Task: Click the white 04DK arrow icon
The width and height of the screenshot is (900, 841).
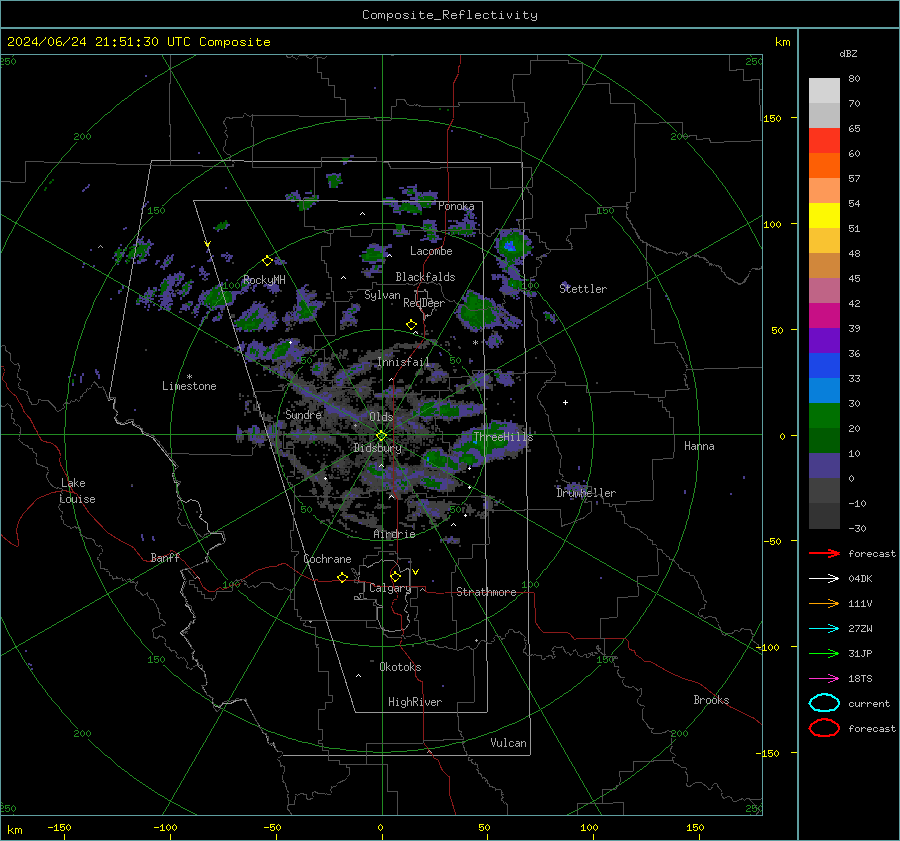Action: 824,579
